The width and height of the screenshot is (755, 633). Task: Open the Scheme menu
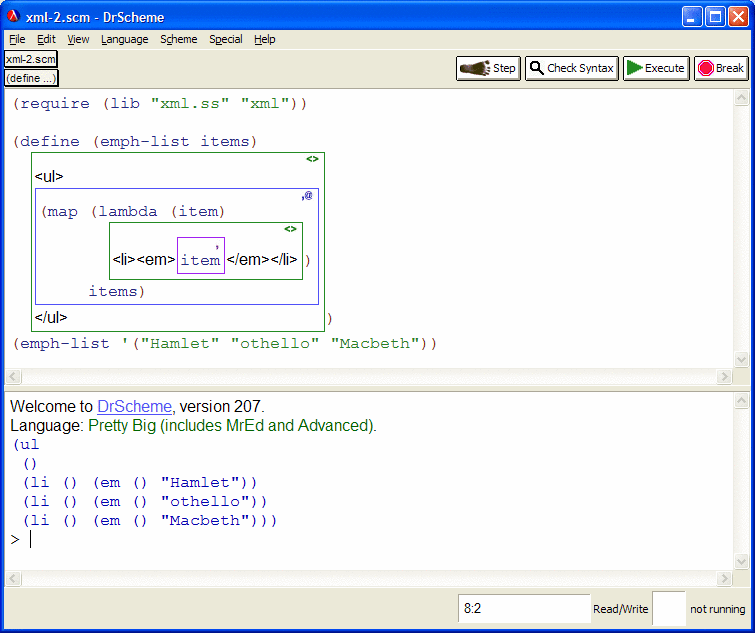click(x=179, y=39)
